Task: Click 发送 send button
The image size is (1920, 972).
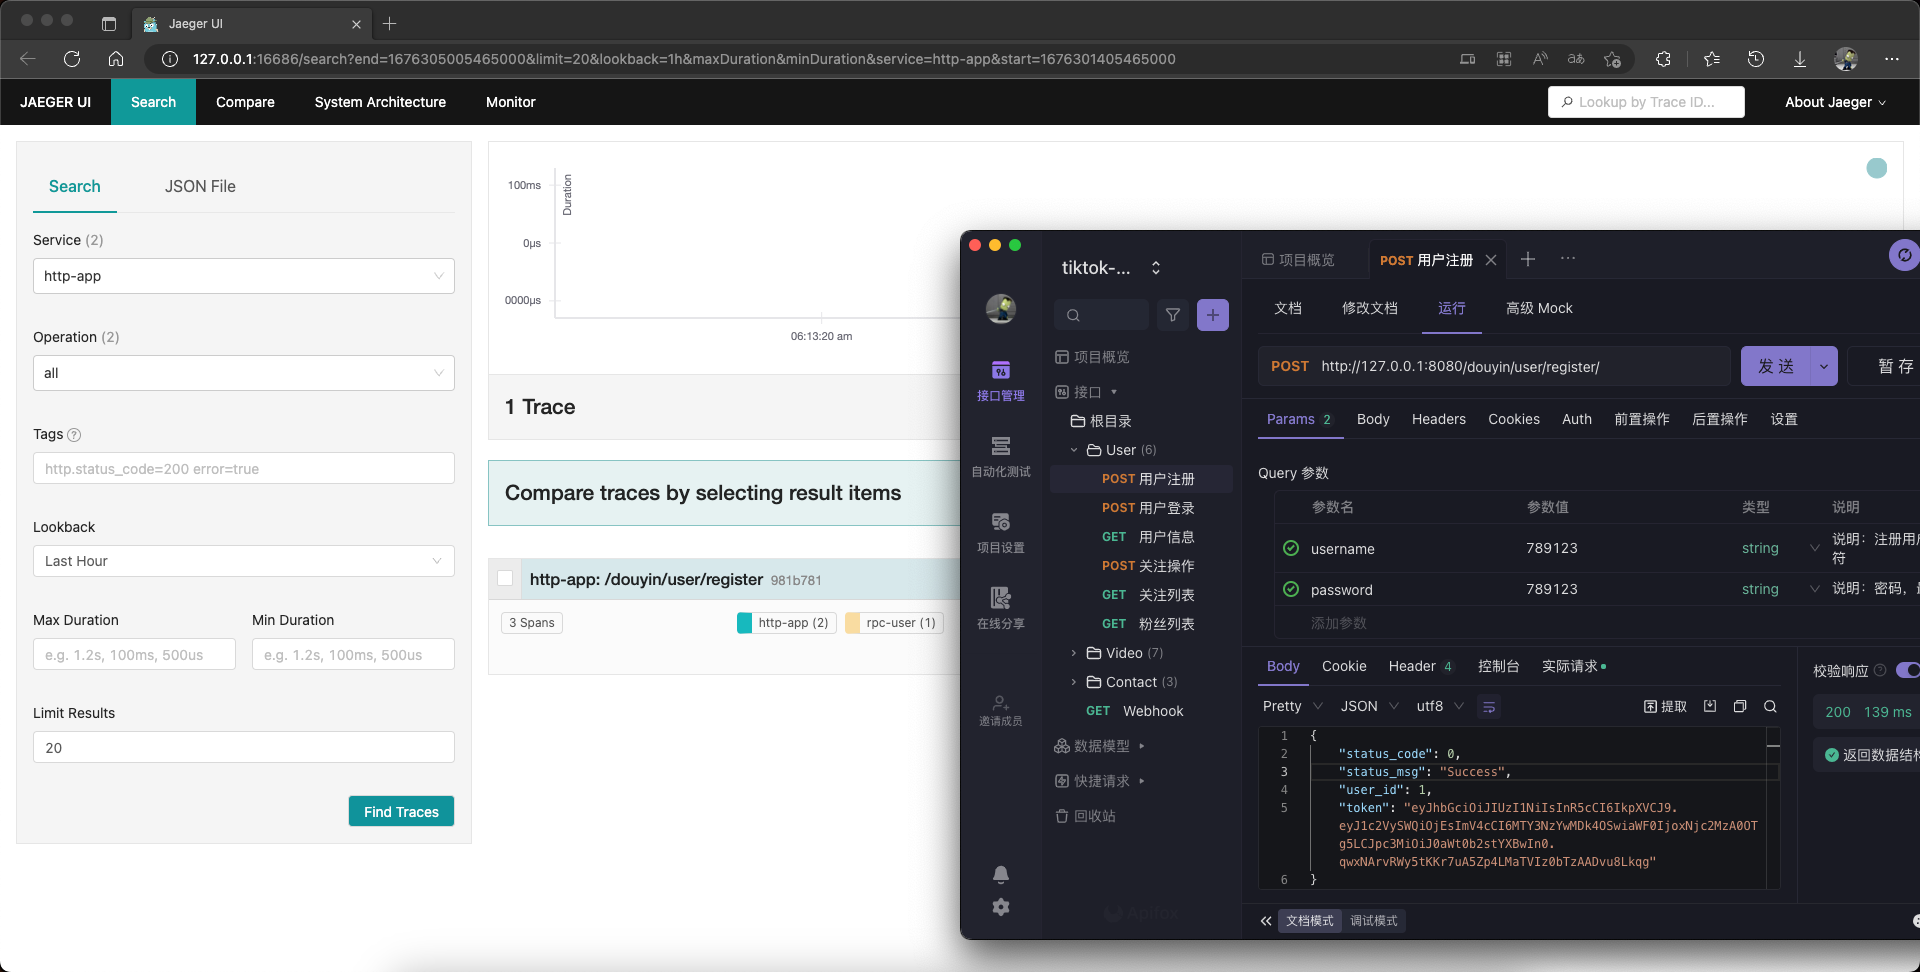Action: coord(1776,366)
